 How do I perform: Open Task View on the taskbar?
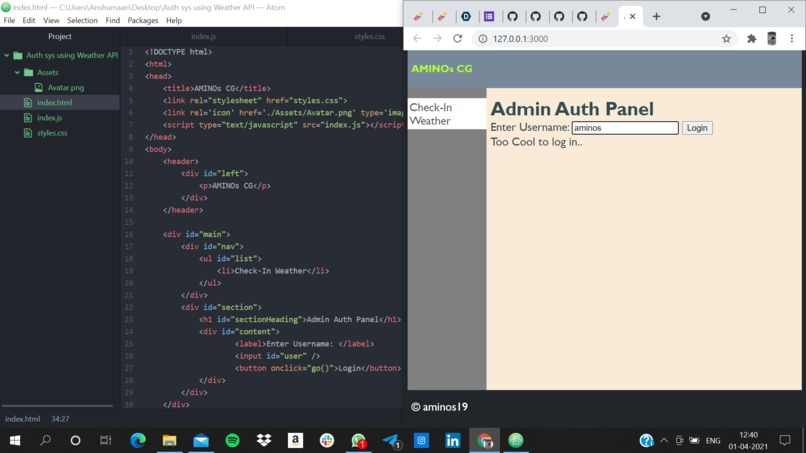[x=105, y=441]
